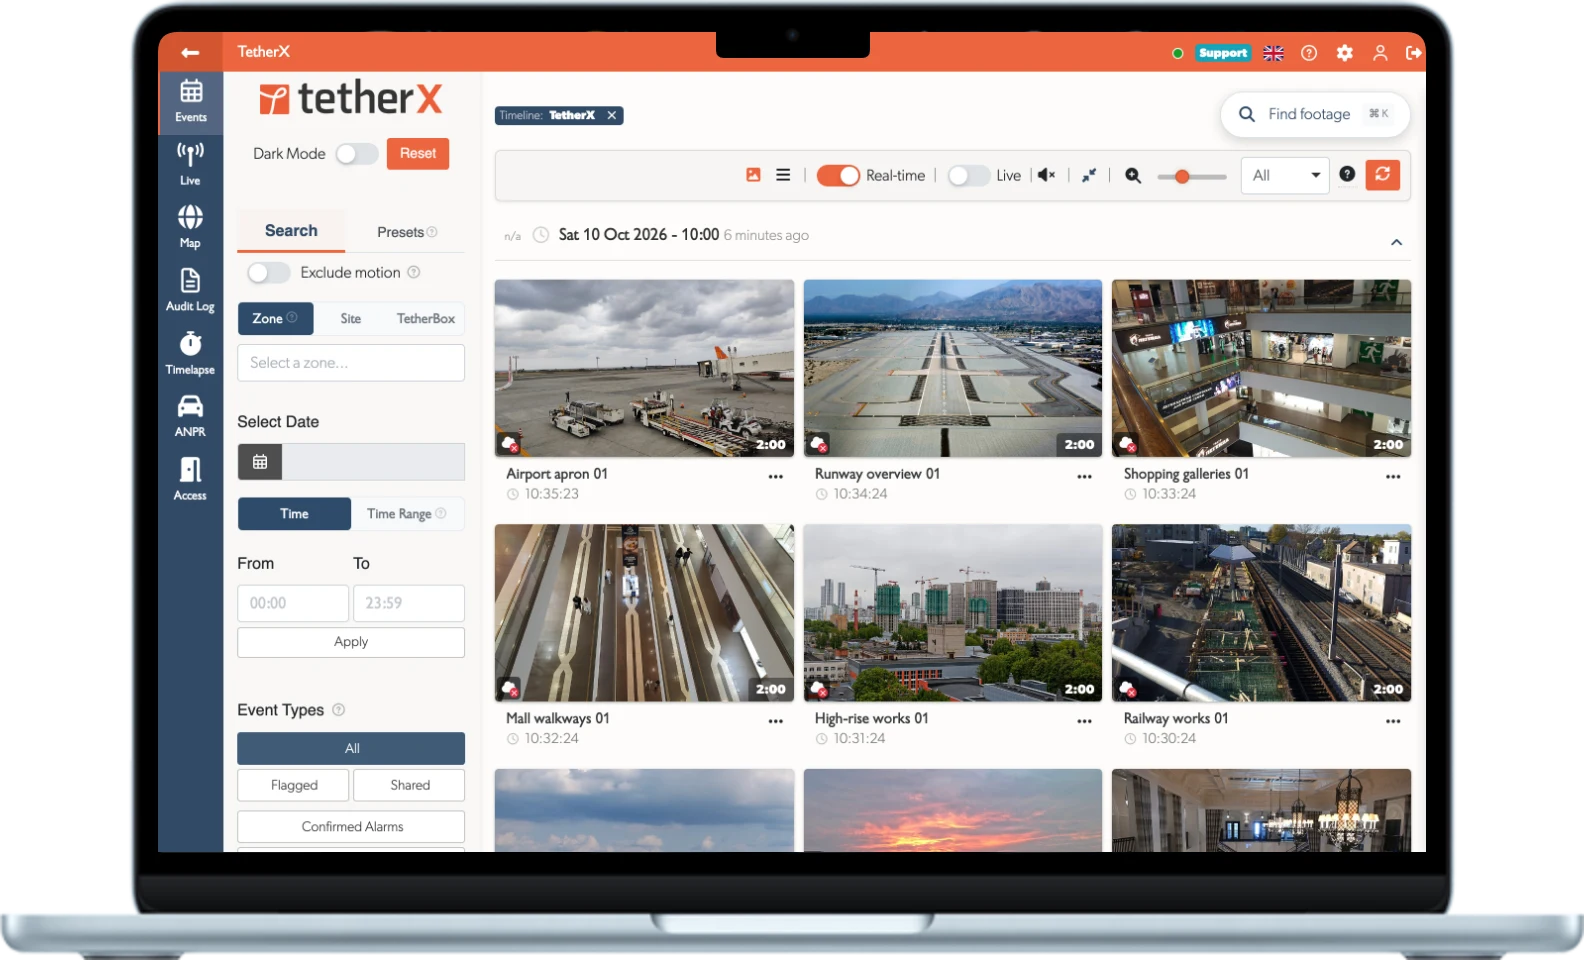This screenshot has height=960, width=1584.
Task: Turn off the Real-time toggle
Action: [x=838, y=176]
